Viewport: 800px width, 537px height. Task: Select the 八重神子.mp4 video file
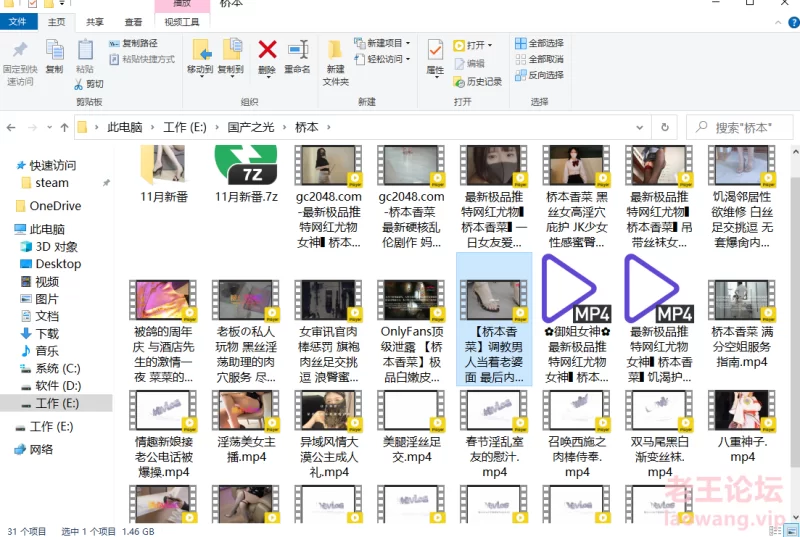point(742,426)
